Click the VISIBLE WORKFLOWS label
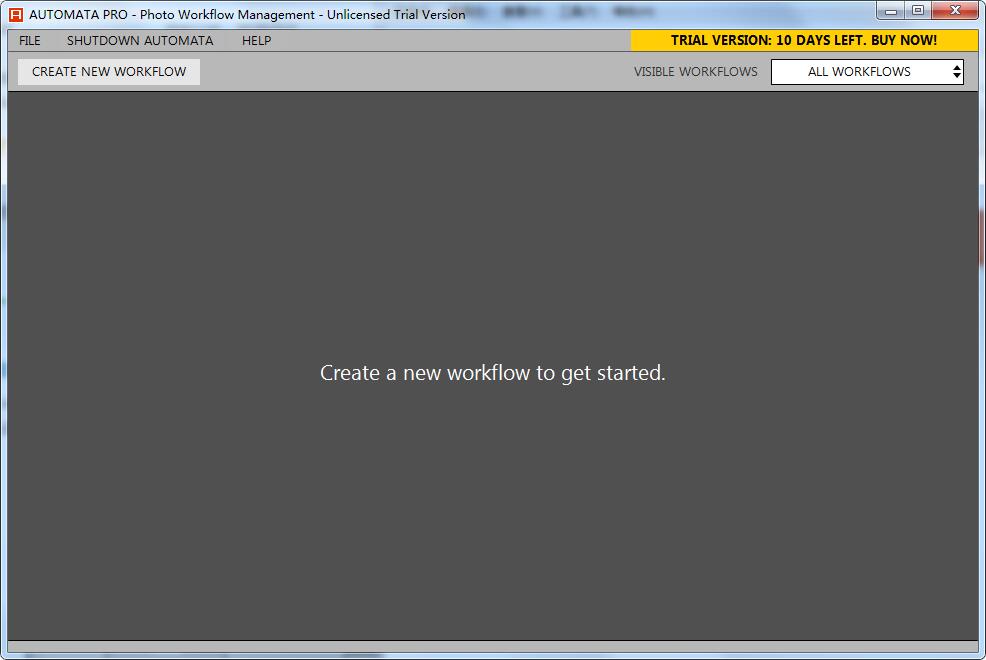 pos(695,72)
